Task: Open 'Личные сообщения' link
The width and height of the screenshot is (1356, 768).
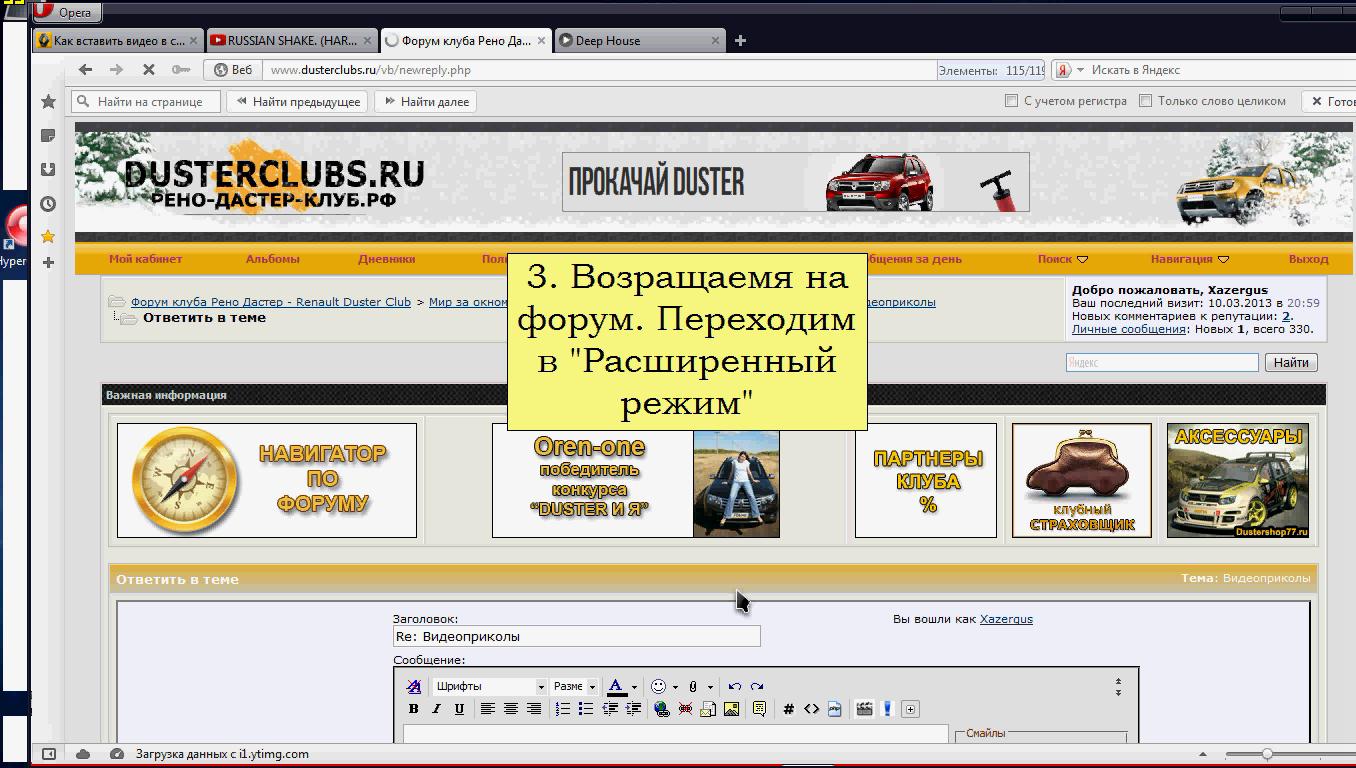Action: point(1129,329)
